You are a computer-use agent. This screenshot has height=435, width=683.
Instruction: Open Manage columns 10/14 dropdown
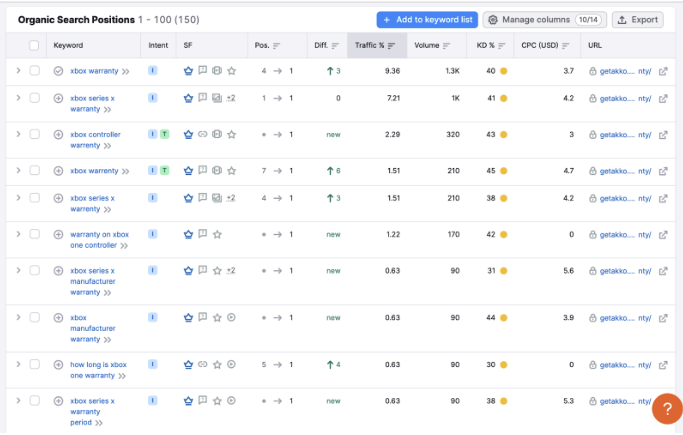544,20
